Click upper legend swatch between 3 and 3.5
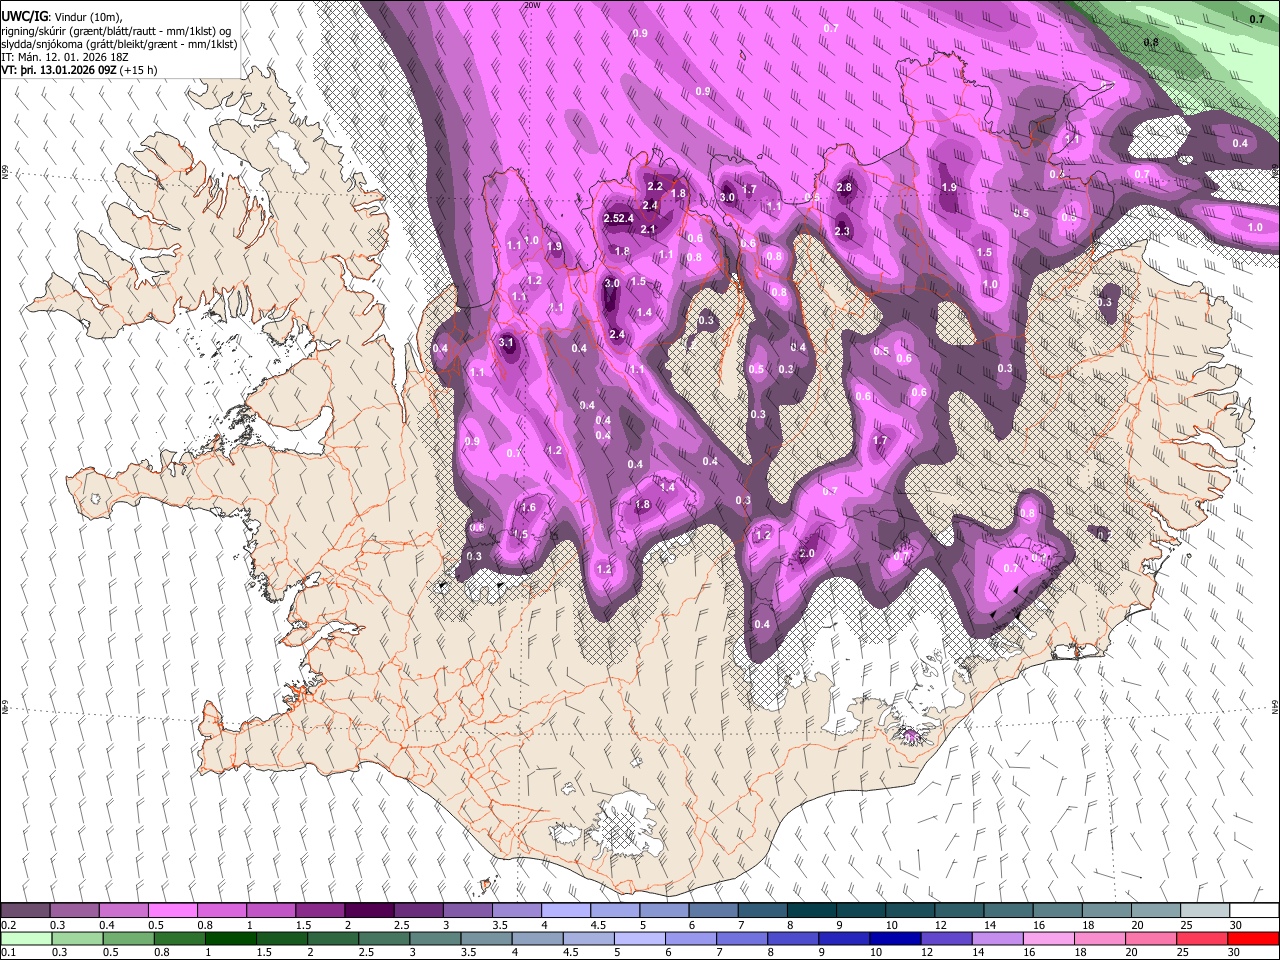This screenshot has width=1280, height=960. 466,911
